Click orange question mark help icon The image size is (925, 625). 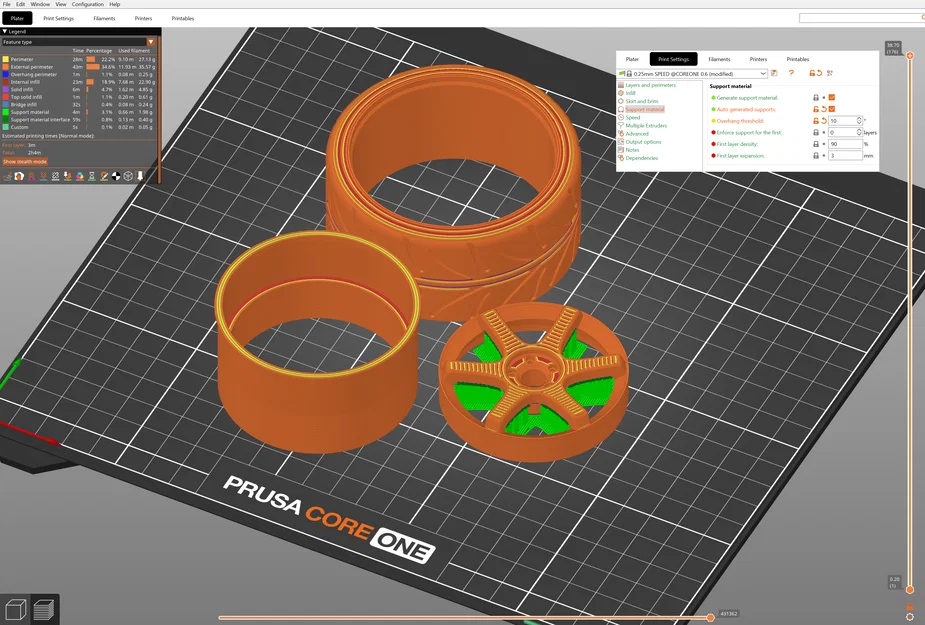point(791,73)
